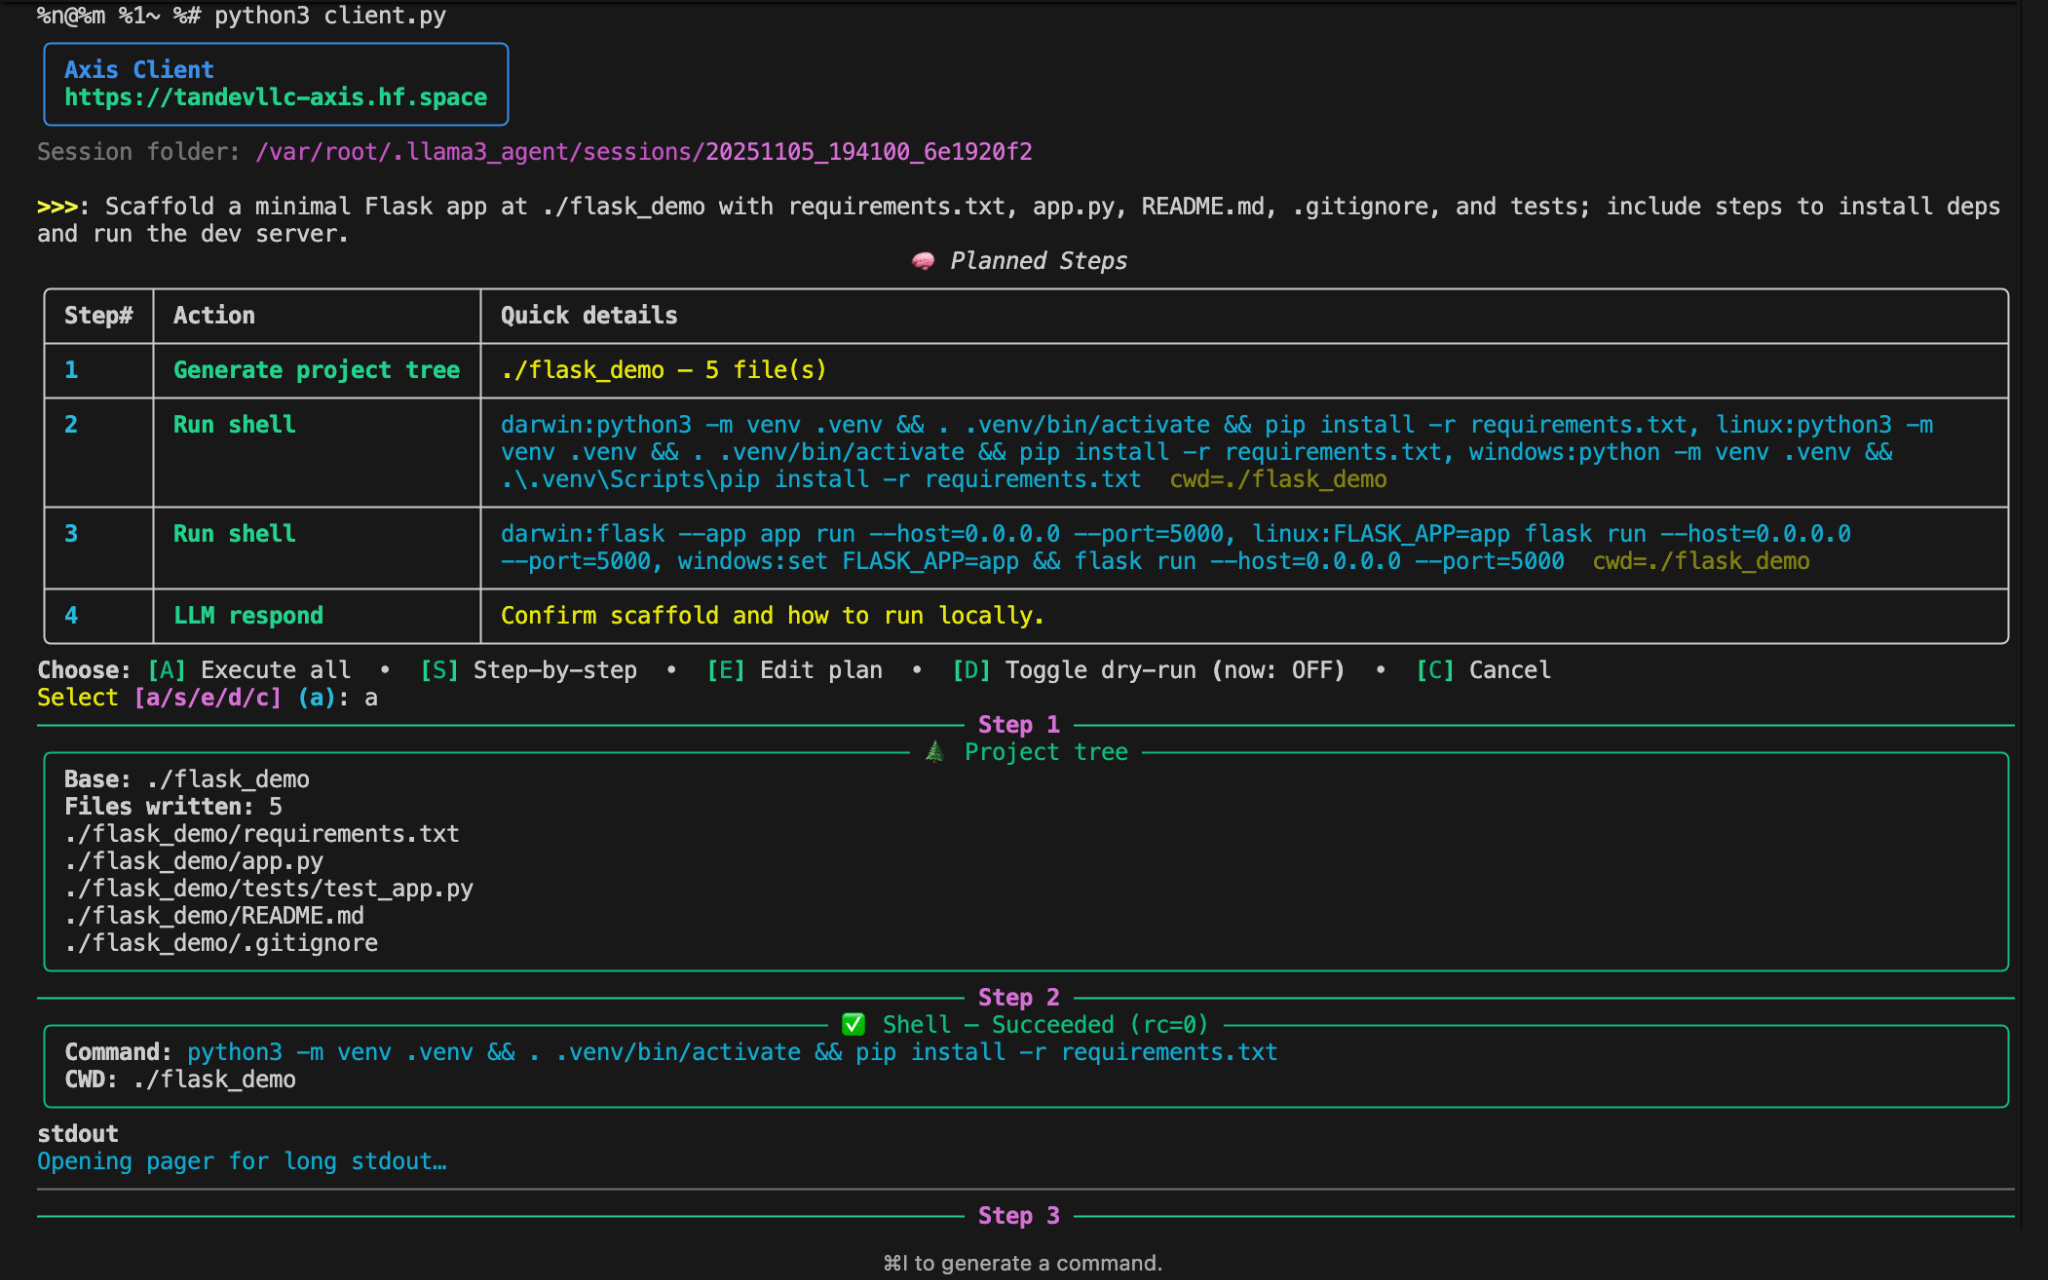
Task: Click the ⌘I hint at the bottom
Action: point(1022,1262)
